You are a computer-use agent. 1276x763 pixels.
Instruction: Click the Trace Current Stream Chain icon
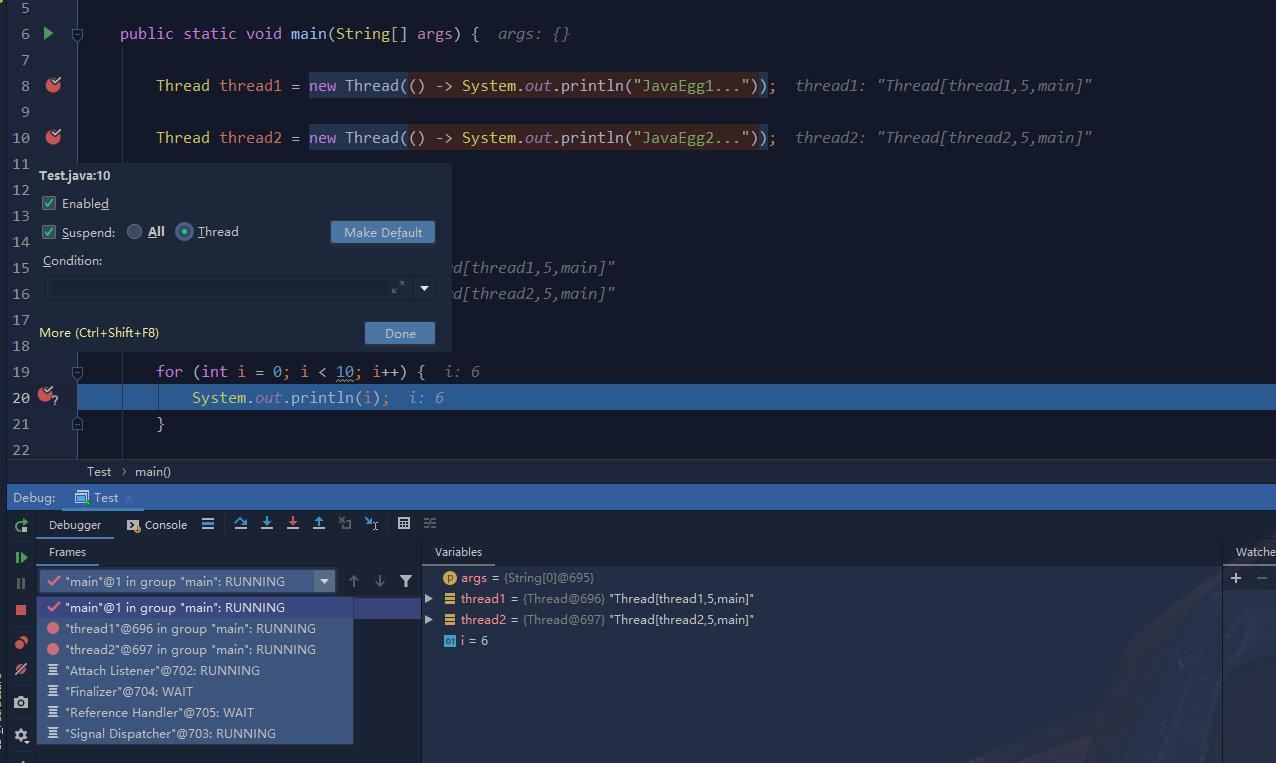[430, 523]
